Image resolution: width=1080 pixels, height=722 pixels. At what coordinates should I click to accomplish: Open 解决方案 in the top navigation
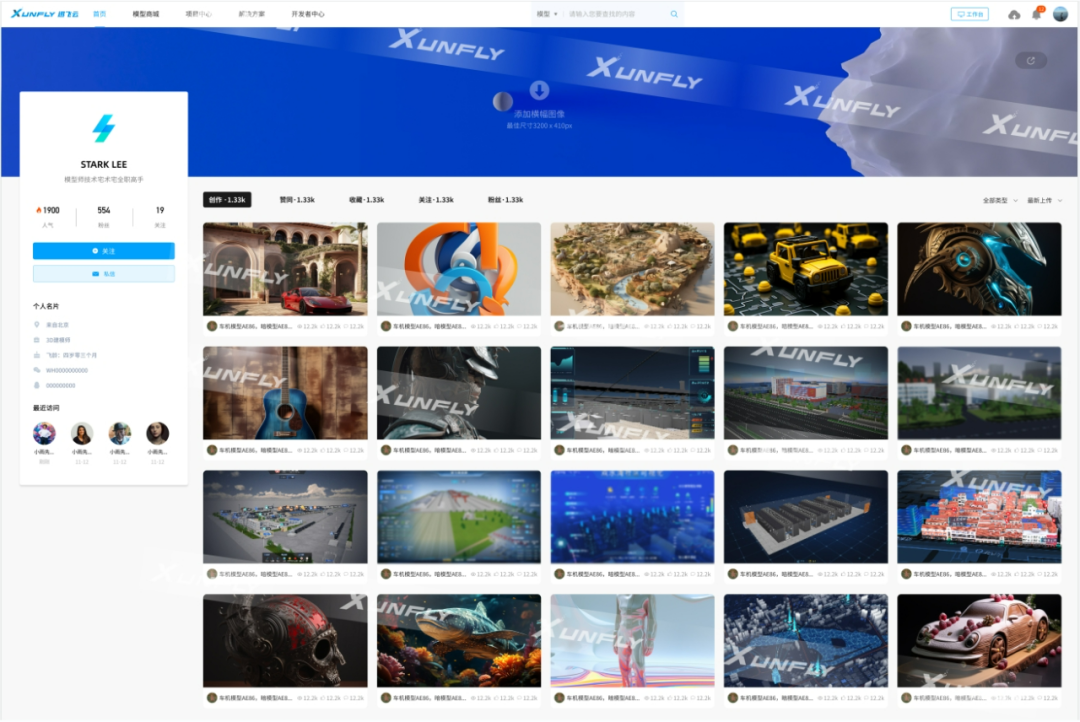[251, 14]
